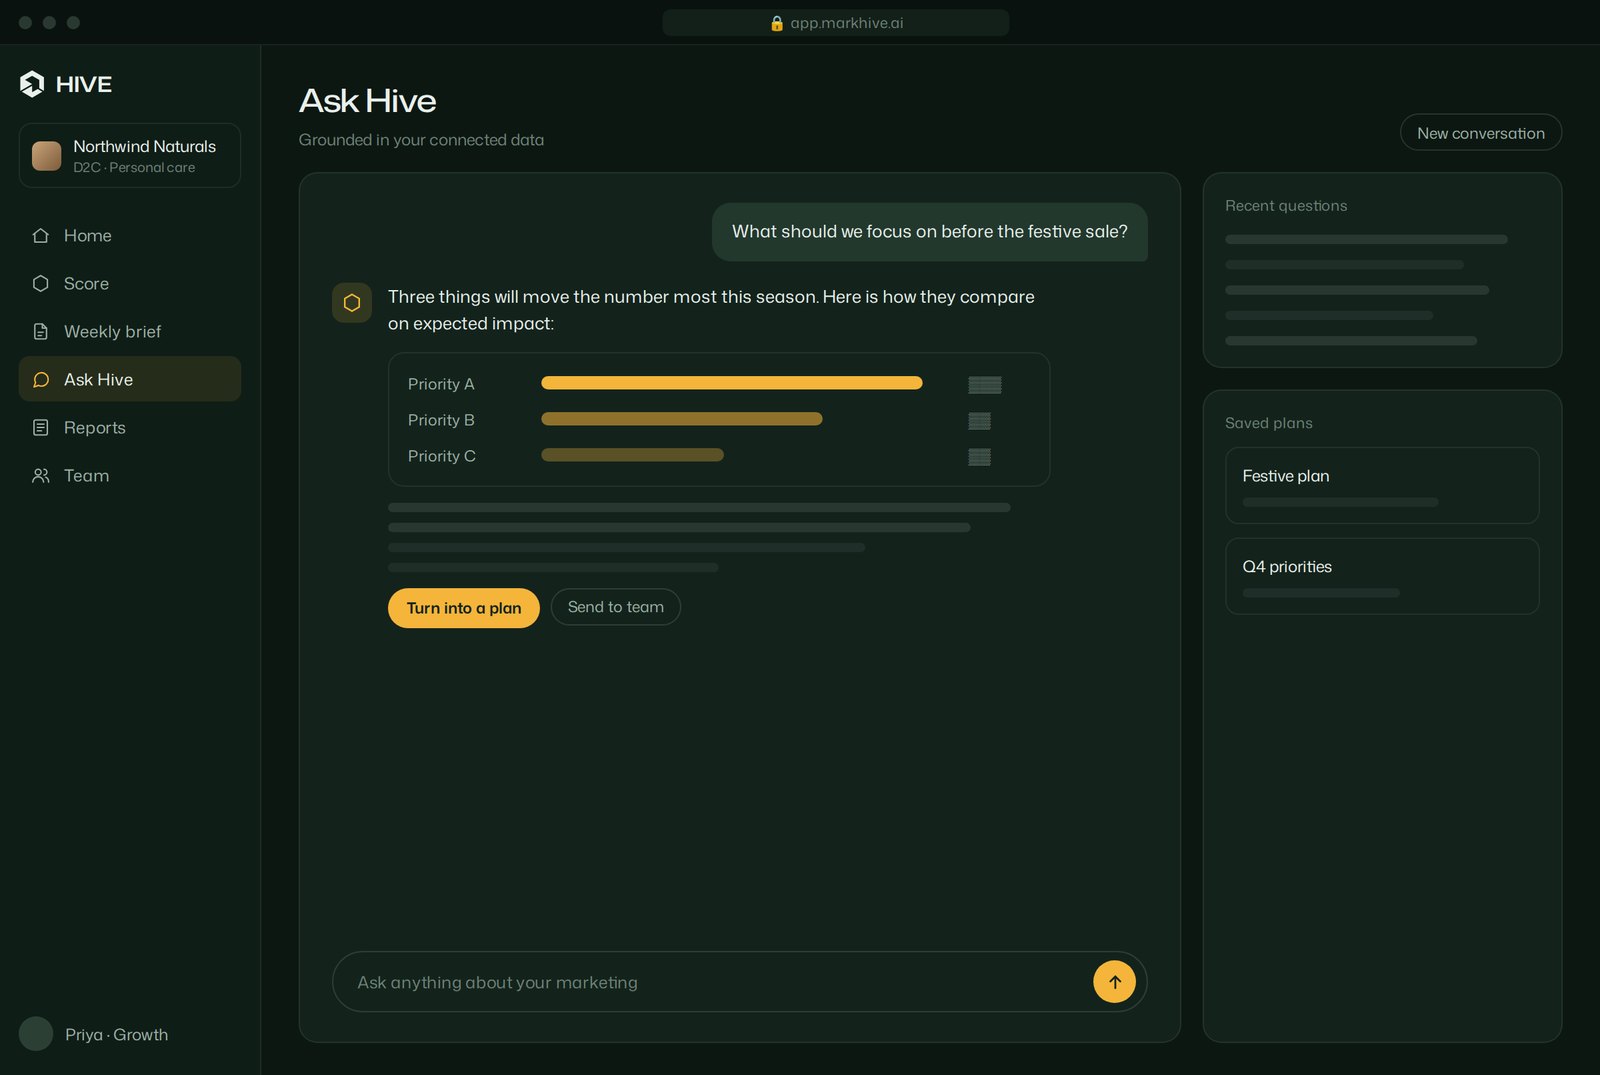The image size is (1600, 1075).
Task: Start a New conversation
Action: (1481, 133)
